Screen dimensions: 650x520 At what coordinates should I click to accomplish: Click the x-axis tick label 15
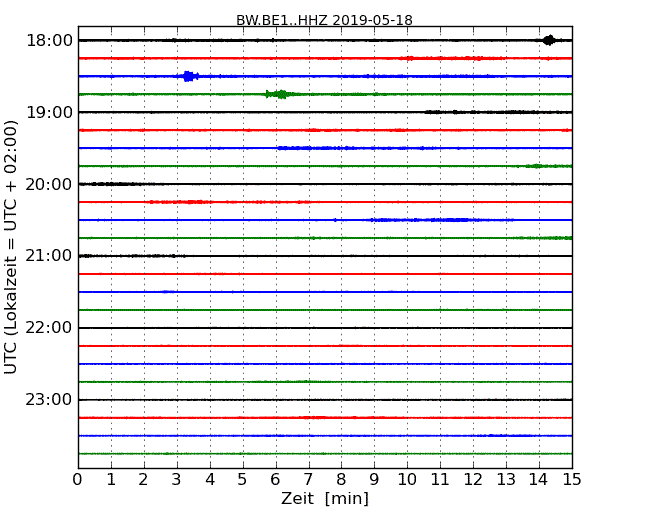[572, 480]
